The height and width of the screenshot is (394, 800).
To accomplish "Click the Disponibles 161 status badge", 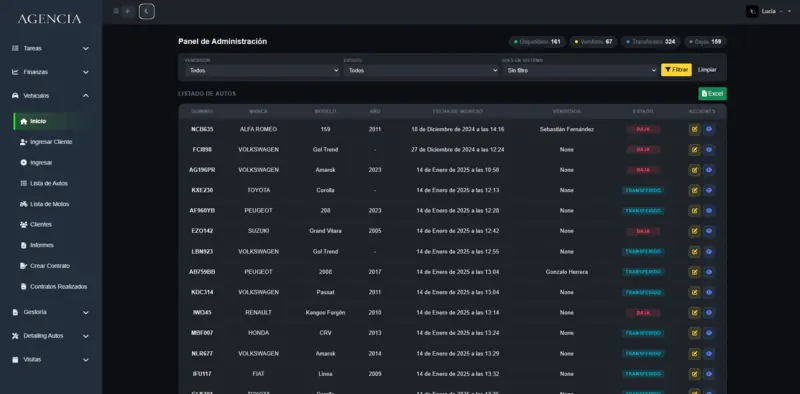I will [x=537, y=42].
